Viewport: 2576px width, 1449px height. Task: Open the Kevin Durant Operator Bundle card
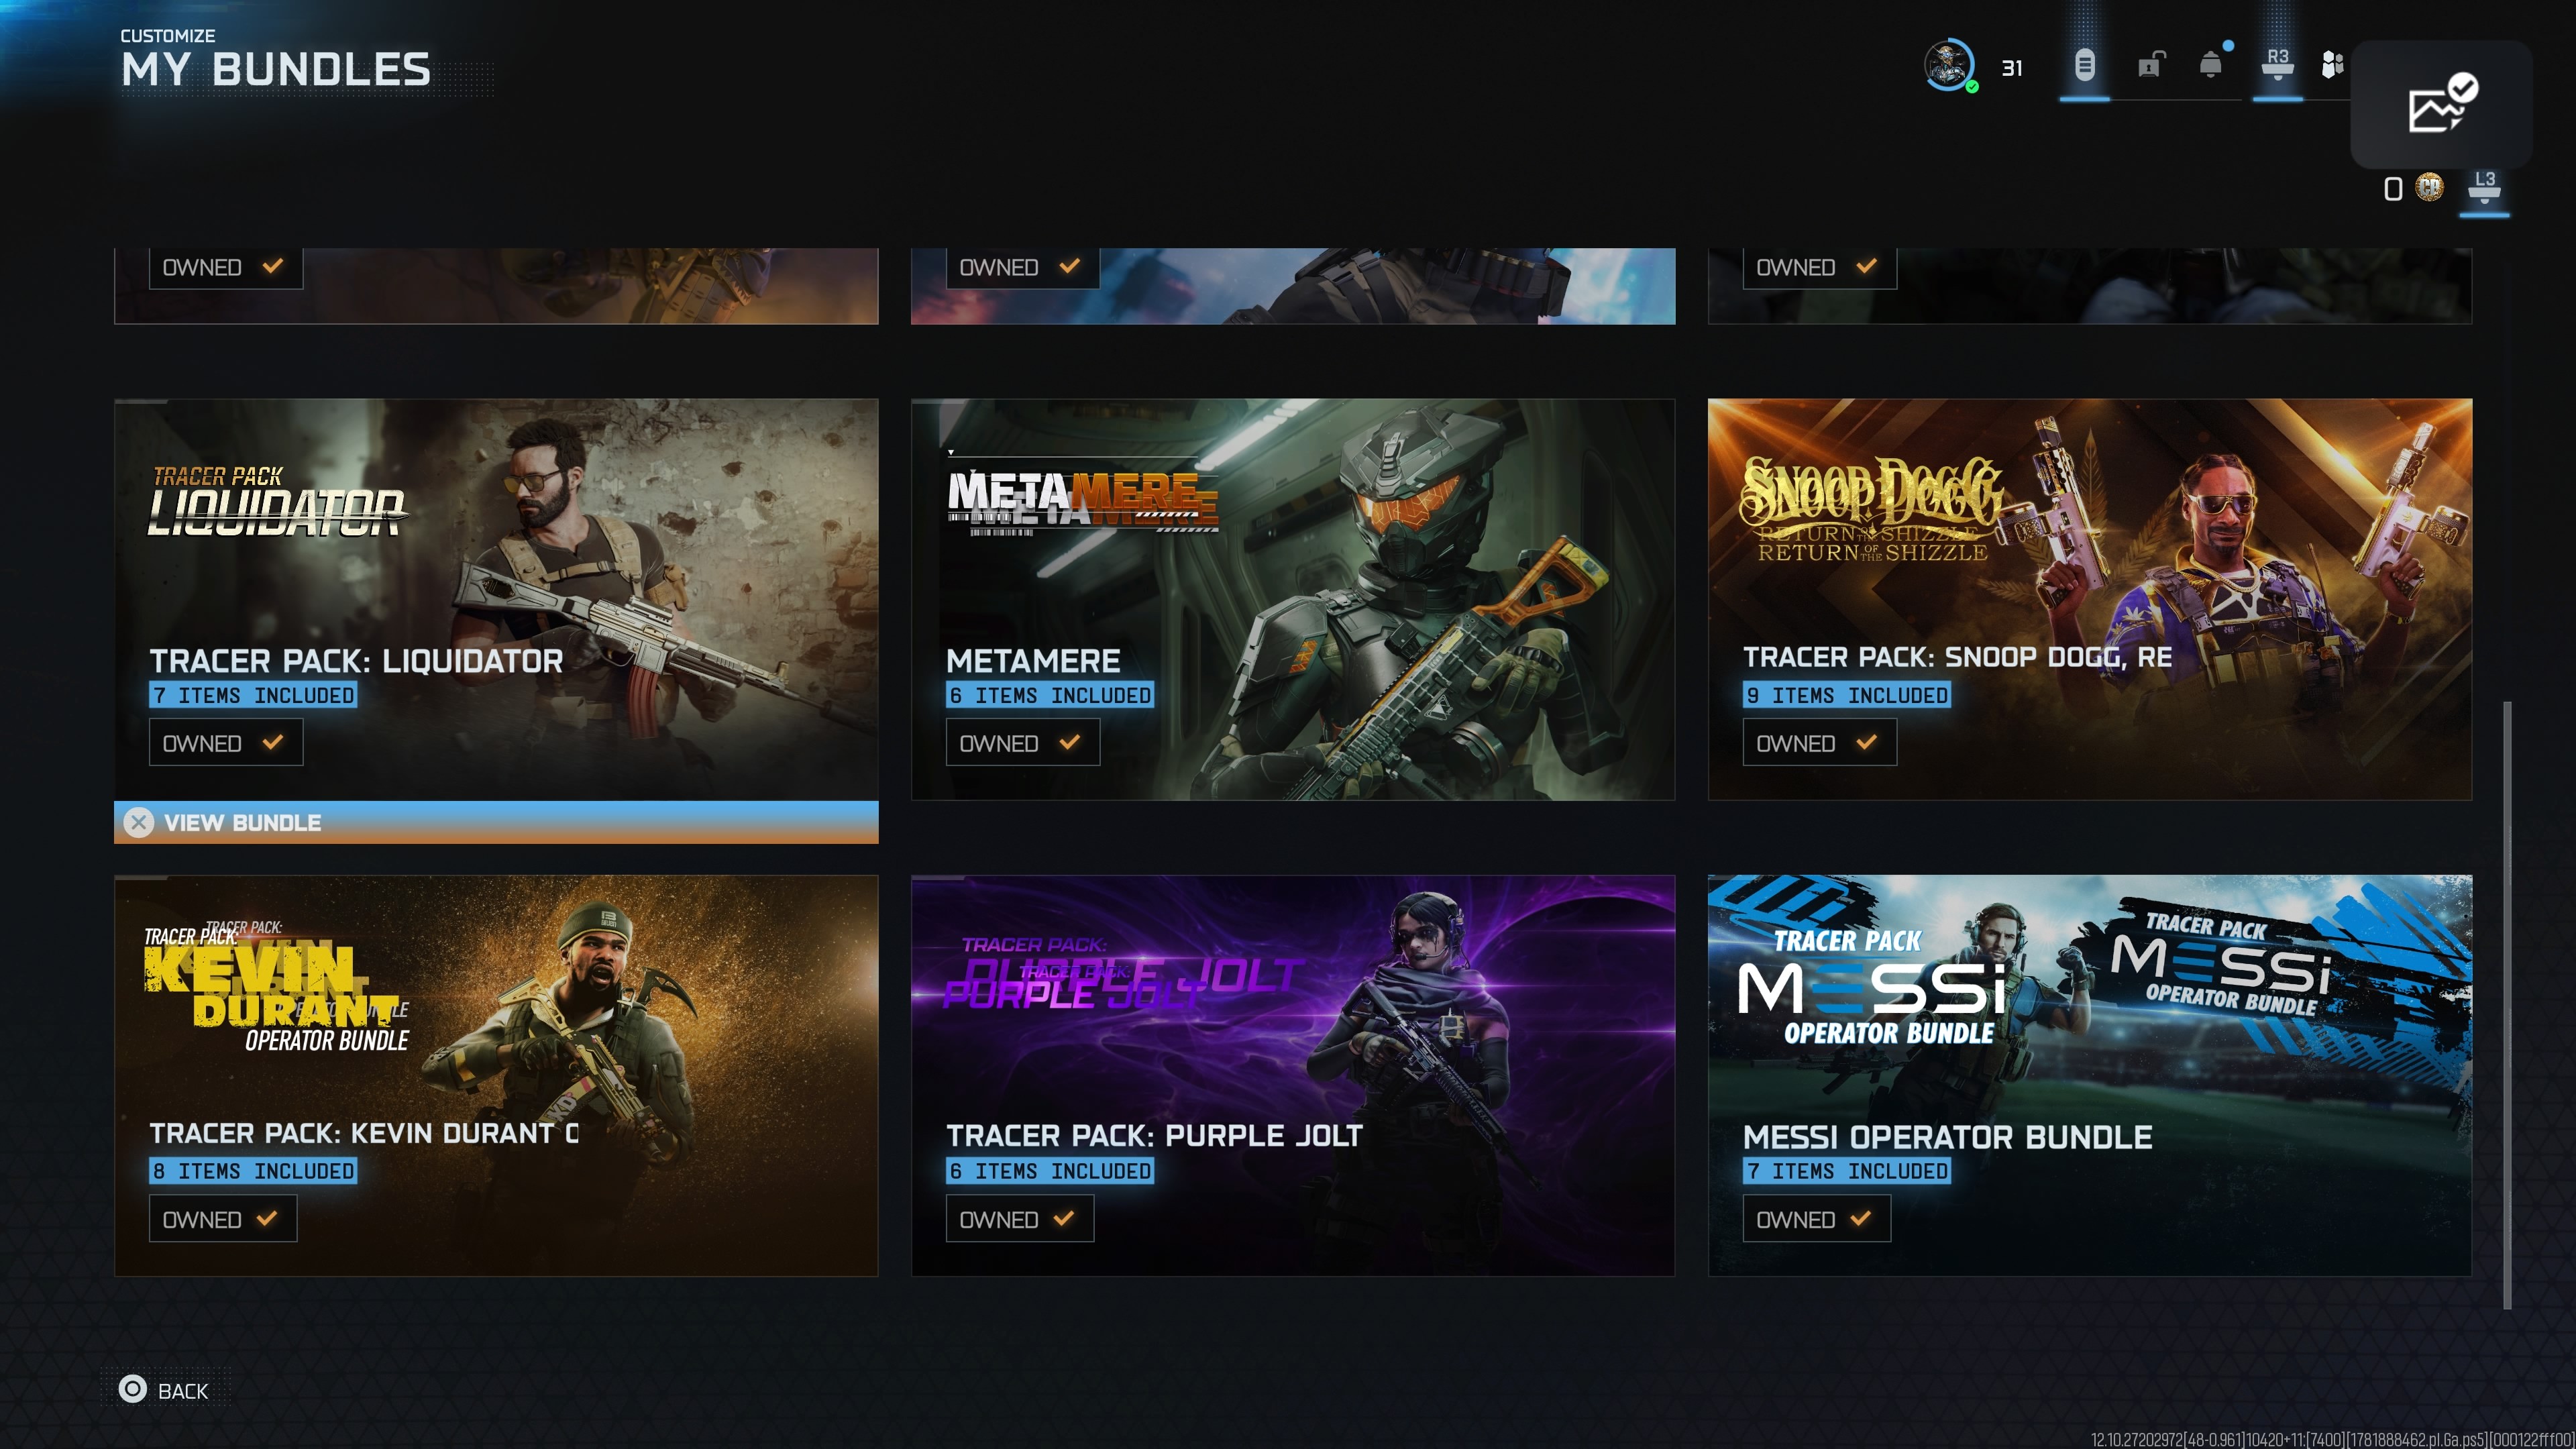coord(496,1075)
